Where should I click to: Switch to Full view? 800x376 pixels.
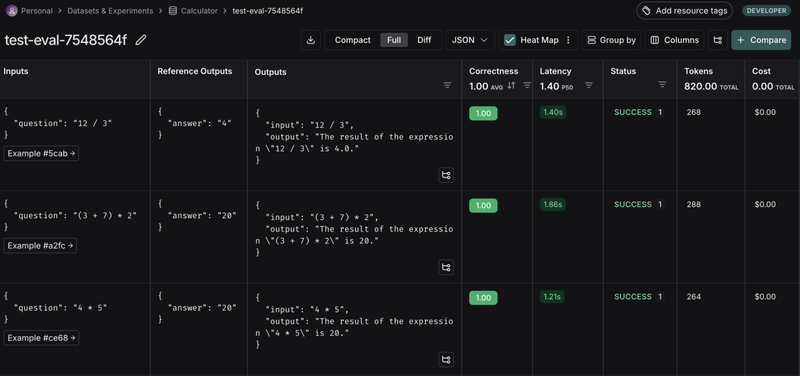coord(394,40)
